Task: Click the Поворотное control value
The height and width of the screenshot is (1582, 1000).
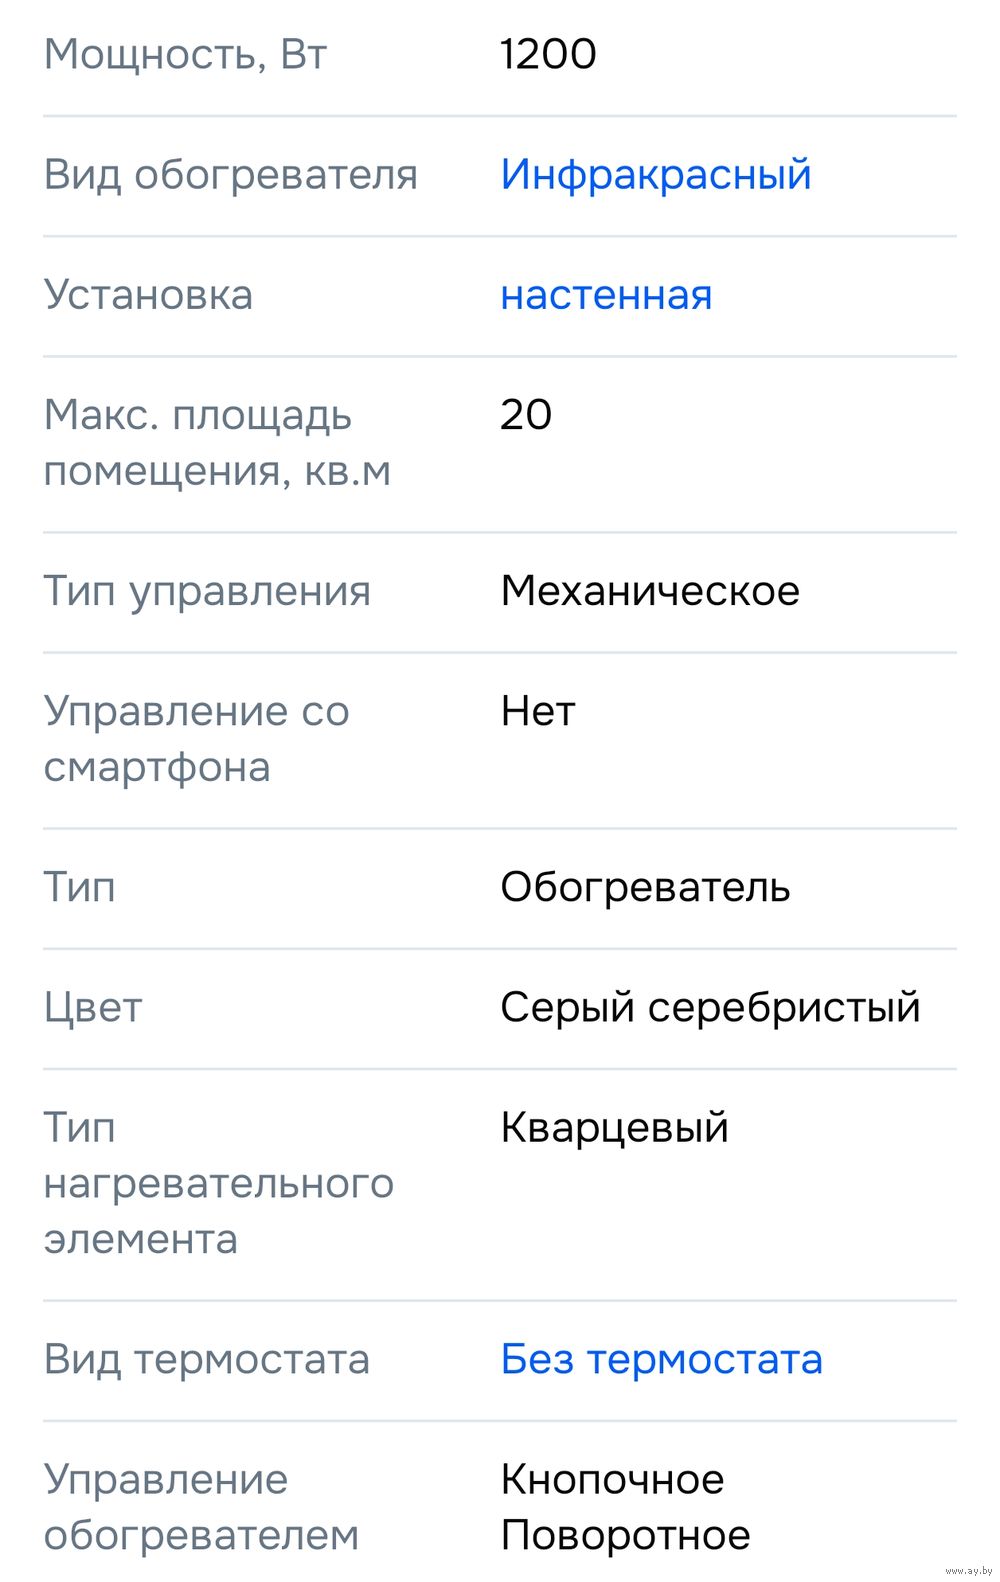Action: pyautogui.click(x=625, y=1535)
